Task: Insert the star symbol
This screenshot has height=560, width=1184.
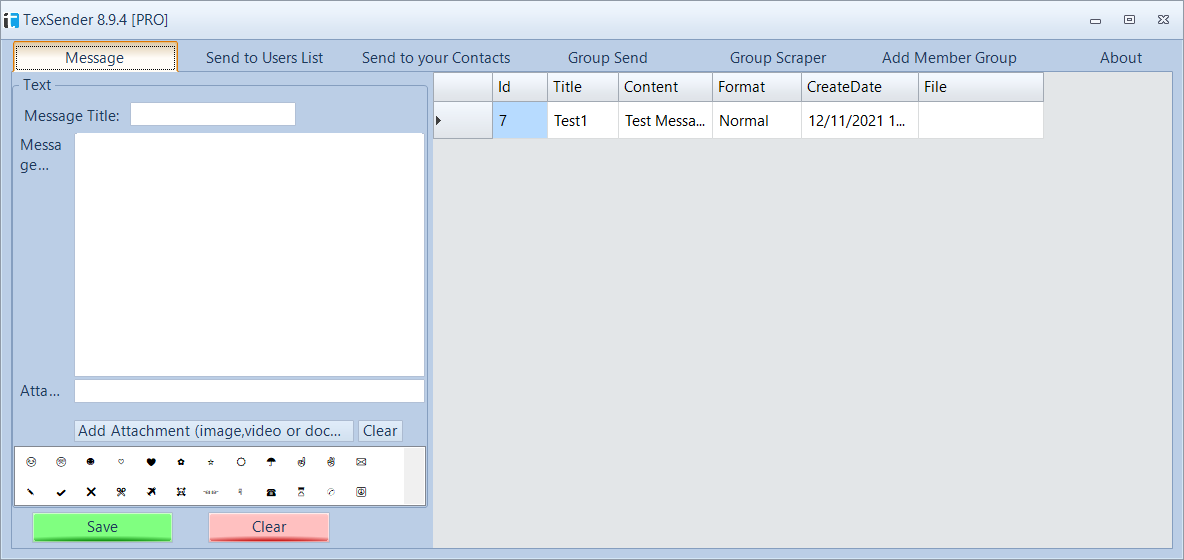Action: coord(211,461)
